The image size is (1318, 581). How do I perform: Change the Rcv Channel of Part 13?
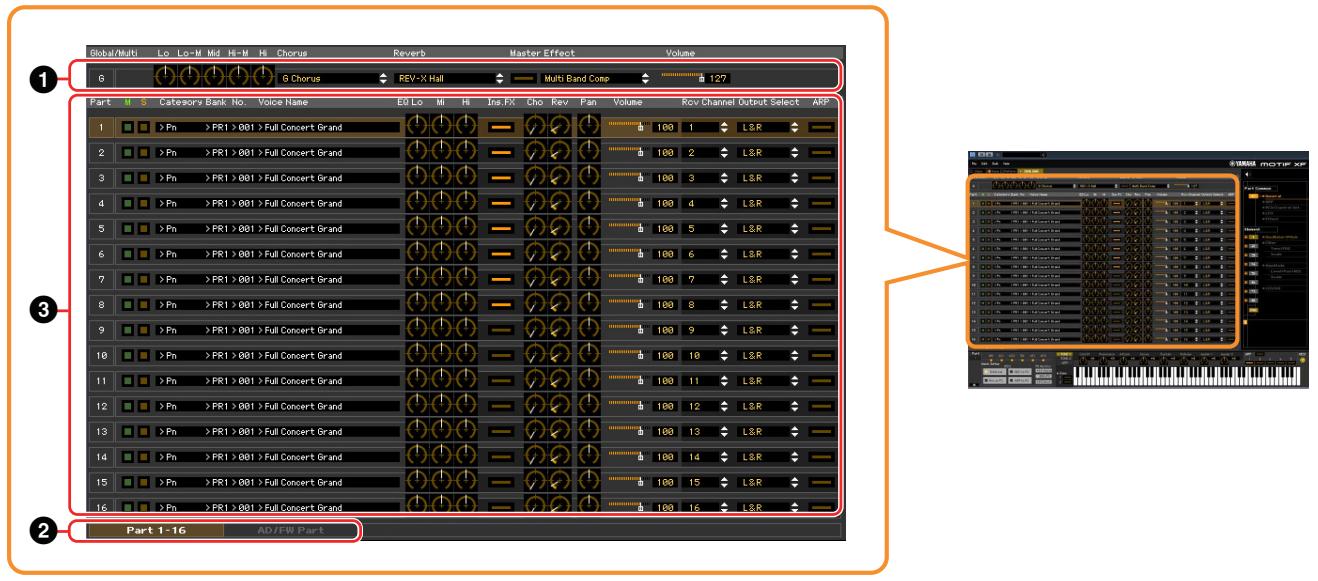click(x=706, y=432)
